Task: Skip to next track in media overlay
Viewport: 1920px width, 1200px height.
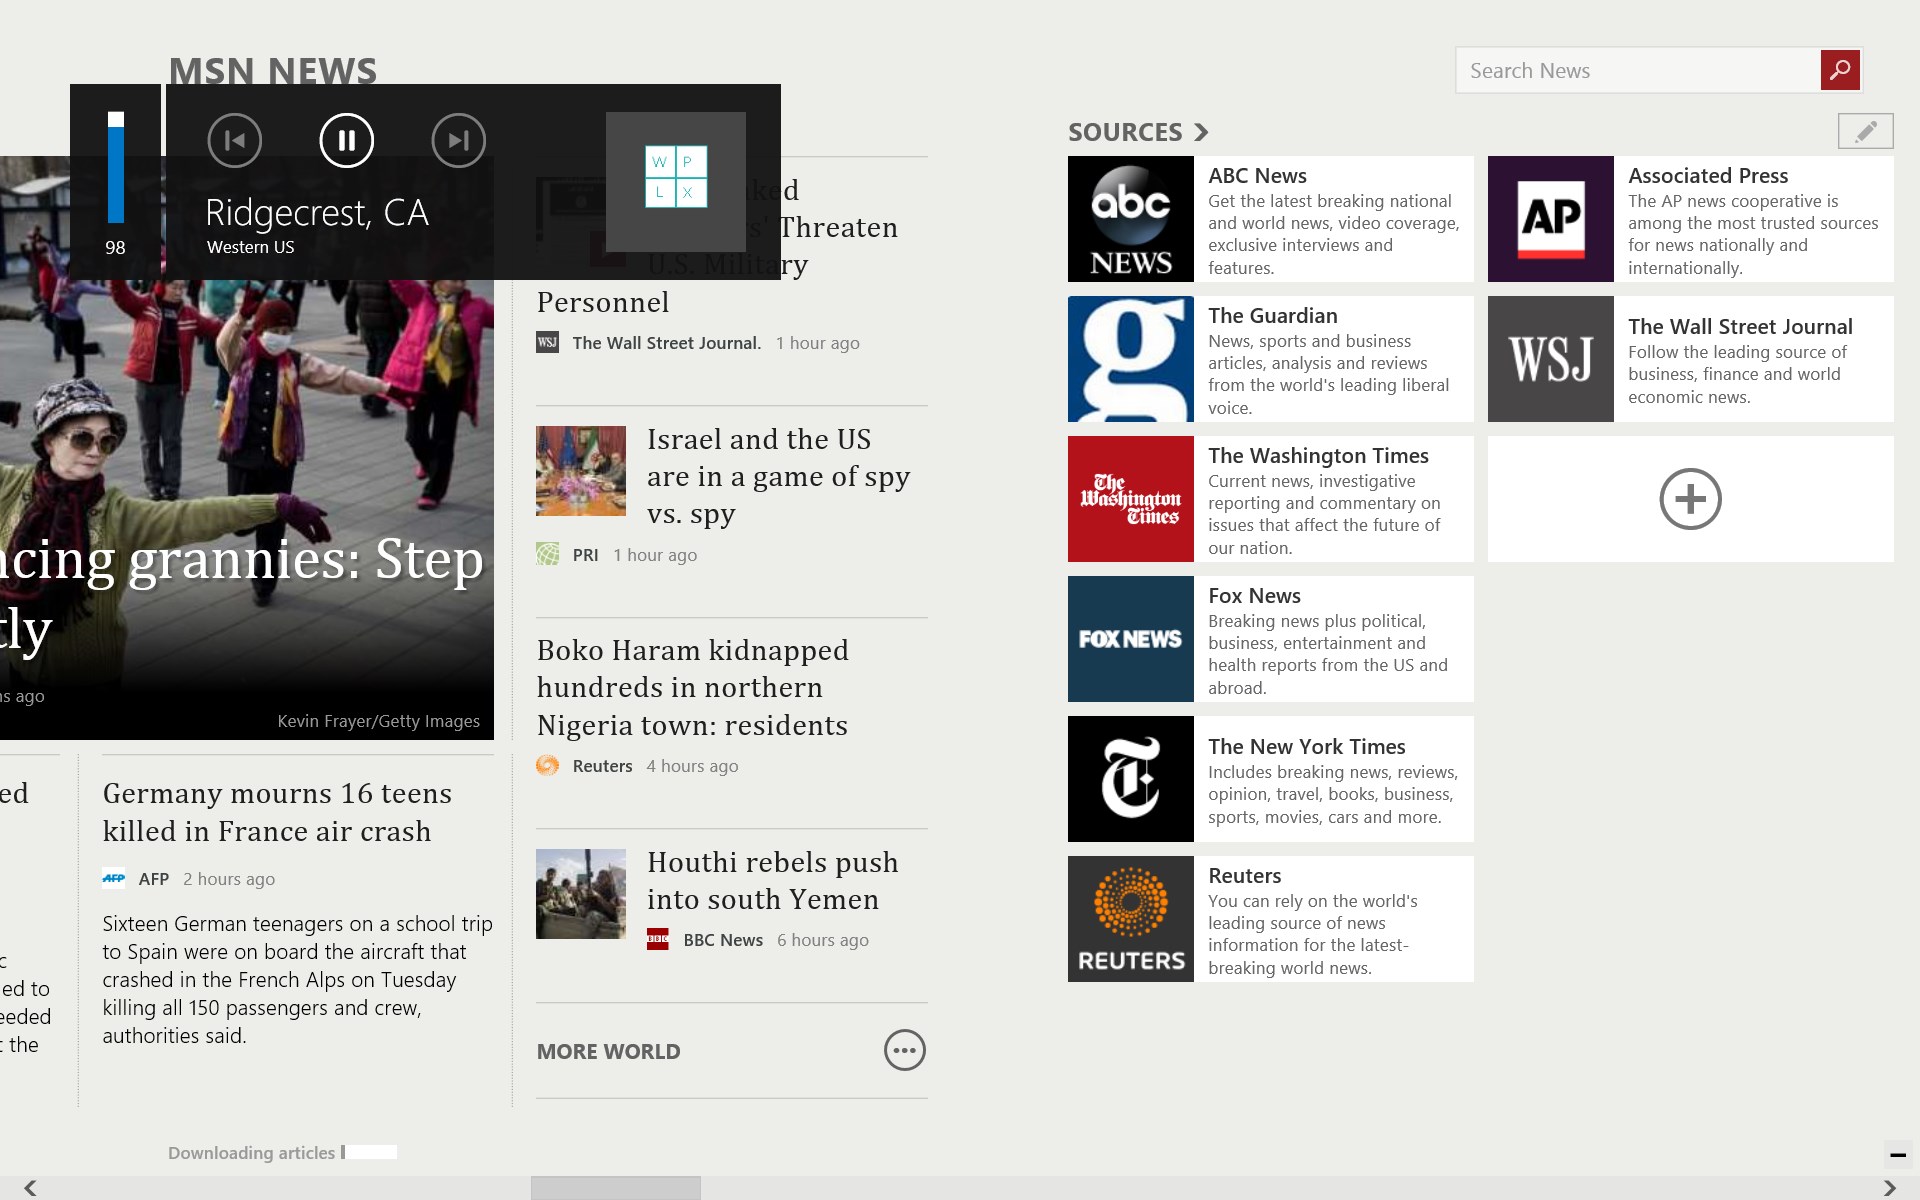Action: [458, 141]
